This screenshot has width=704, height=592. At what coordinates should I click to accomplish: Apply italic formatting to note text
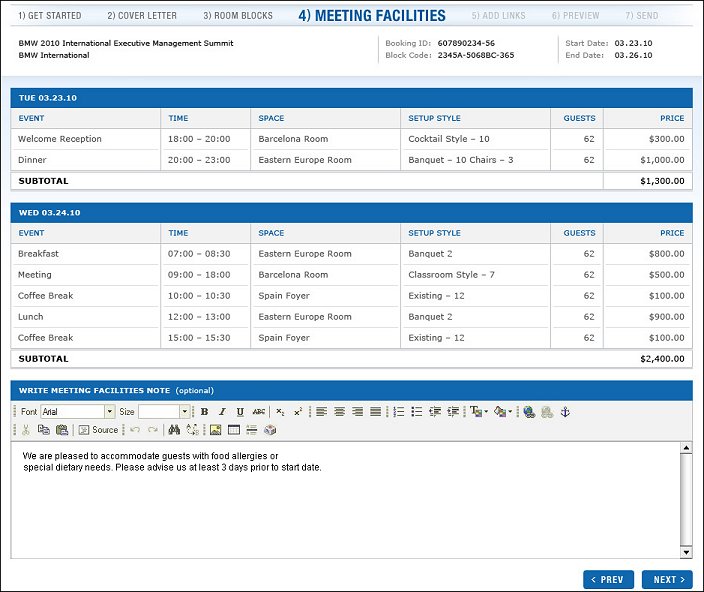(222, 412)
